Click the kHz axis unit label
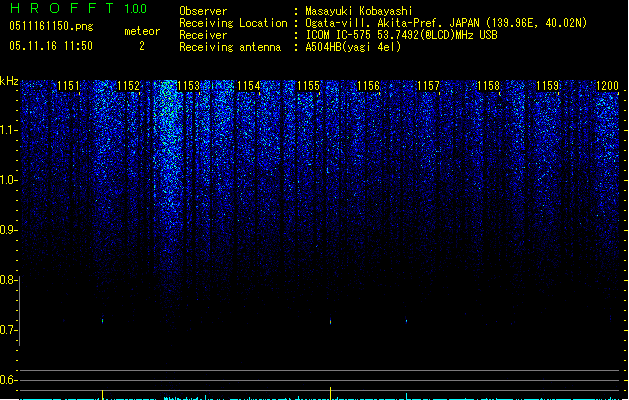Image resolution: width=629 pixels, height=400 pixels. (9, 81)
